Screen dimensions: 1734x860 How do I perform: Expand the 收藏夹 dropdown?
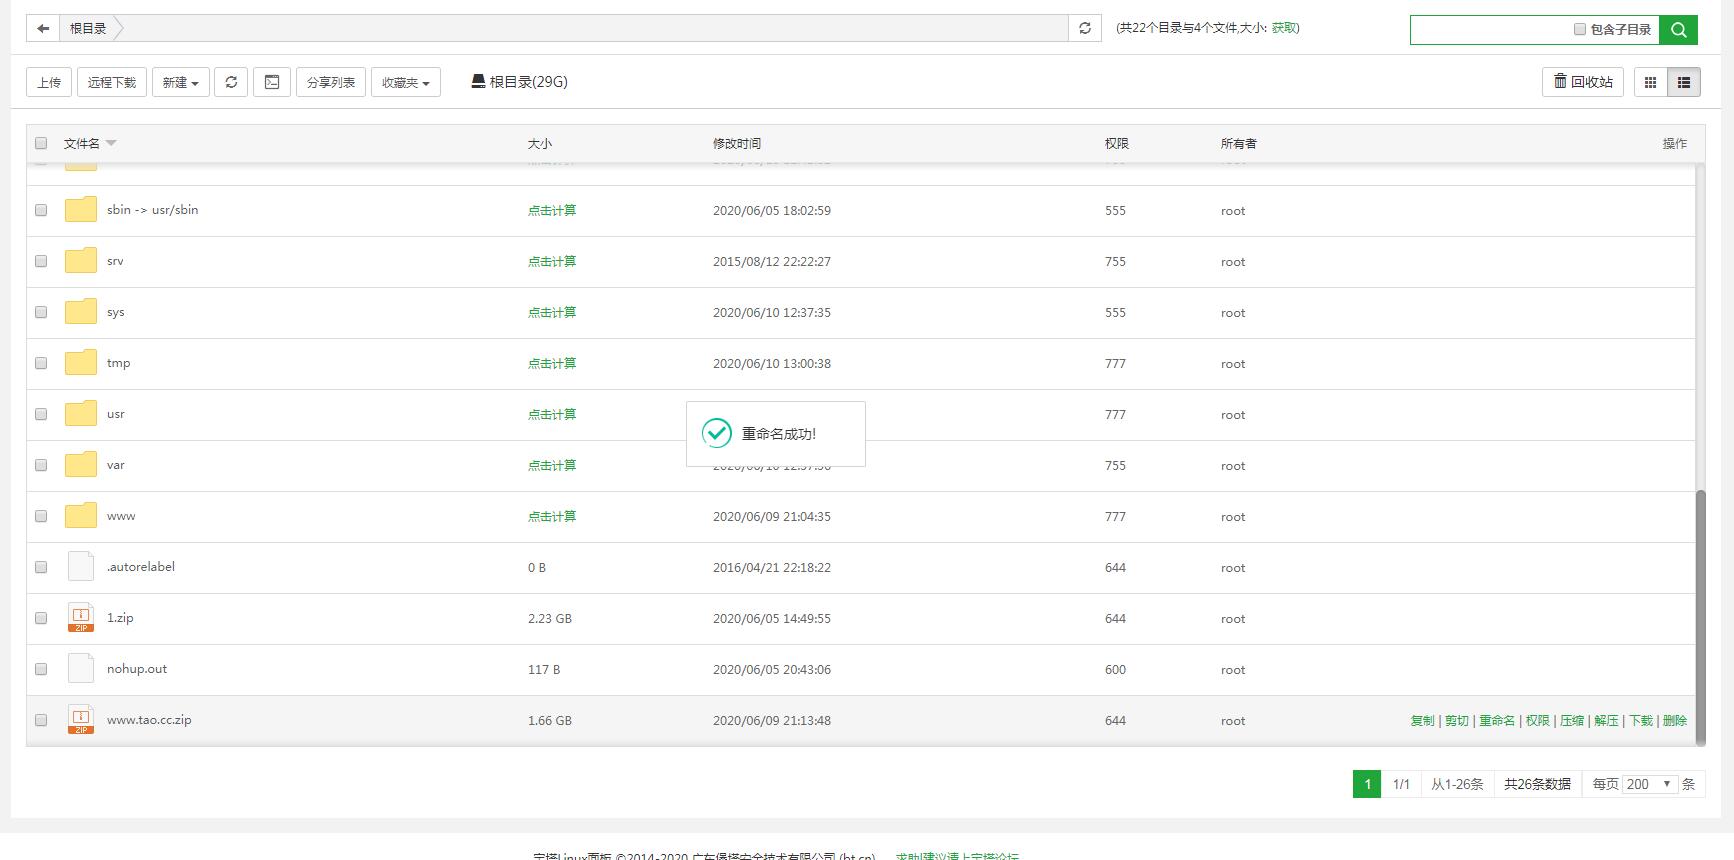click(x=405, y=82)
